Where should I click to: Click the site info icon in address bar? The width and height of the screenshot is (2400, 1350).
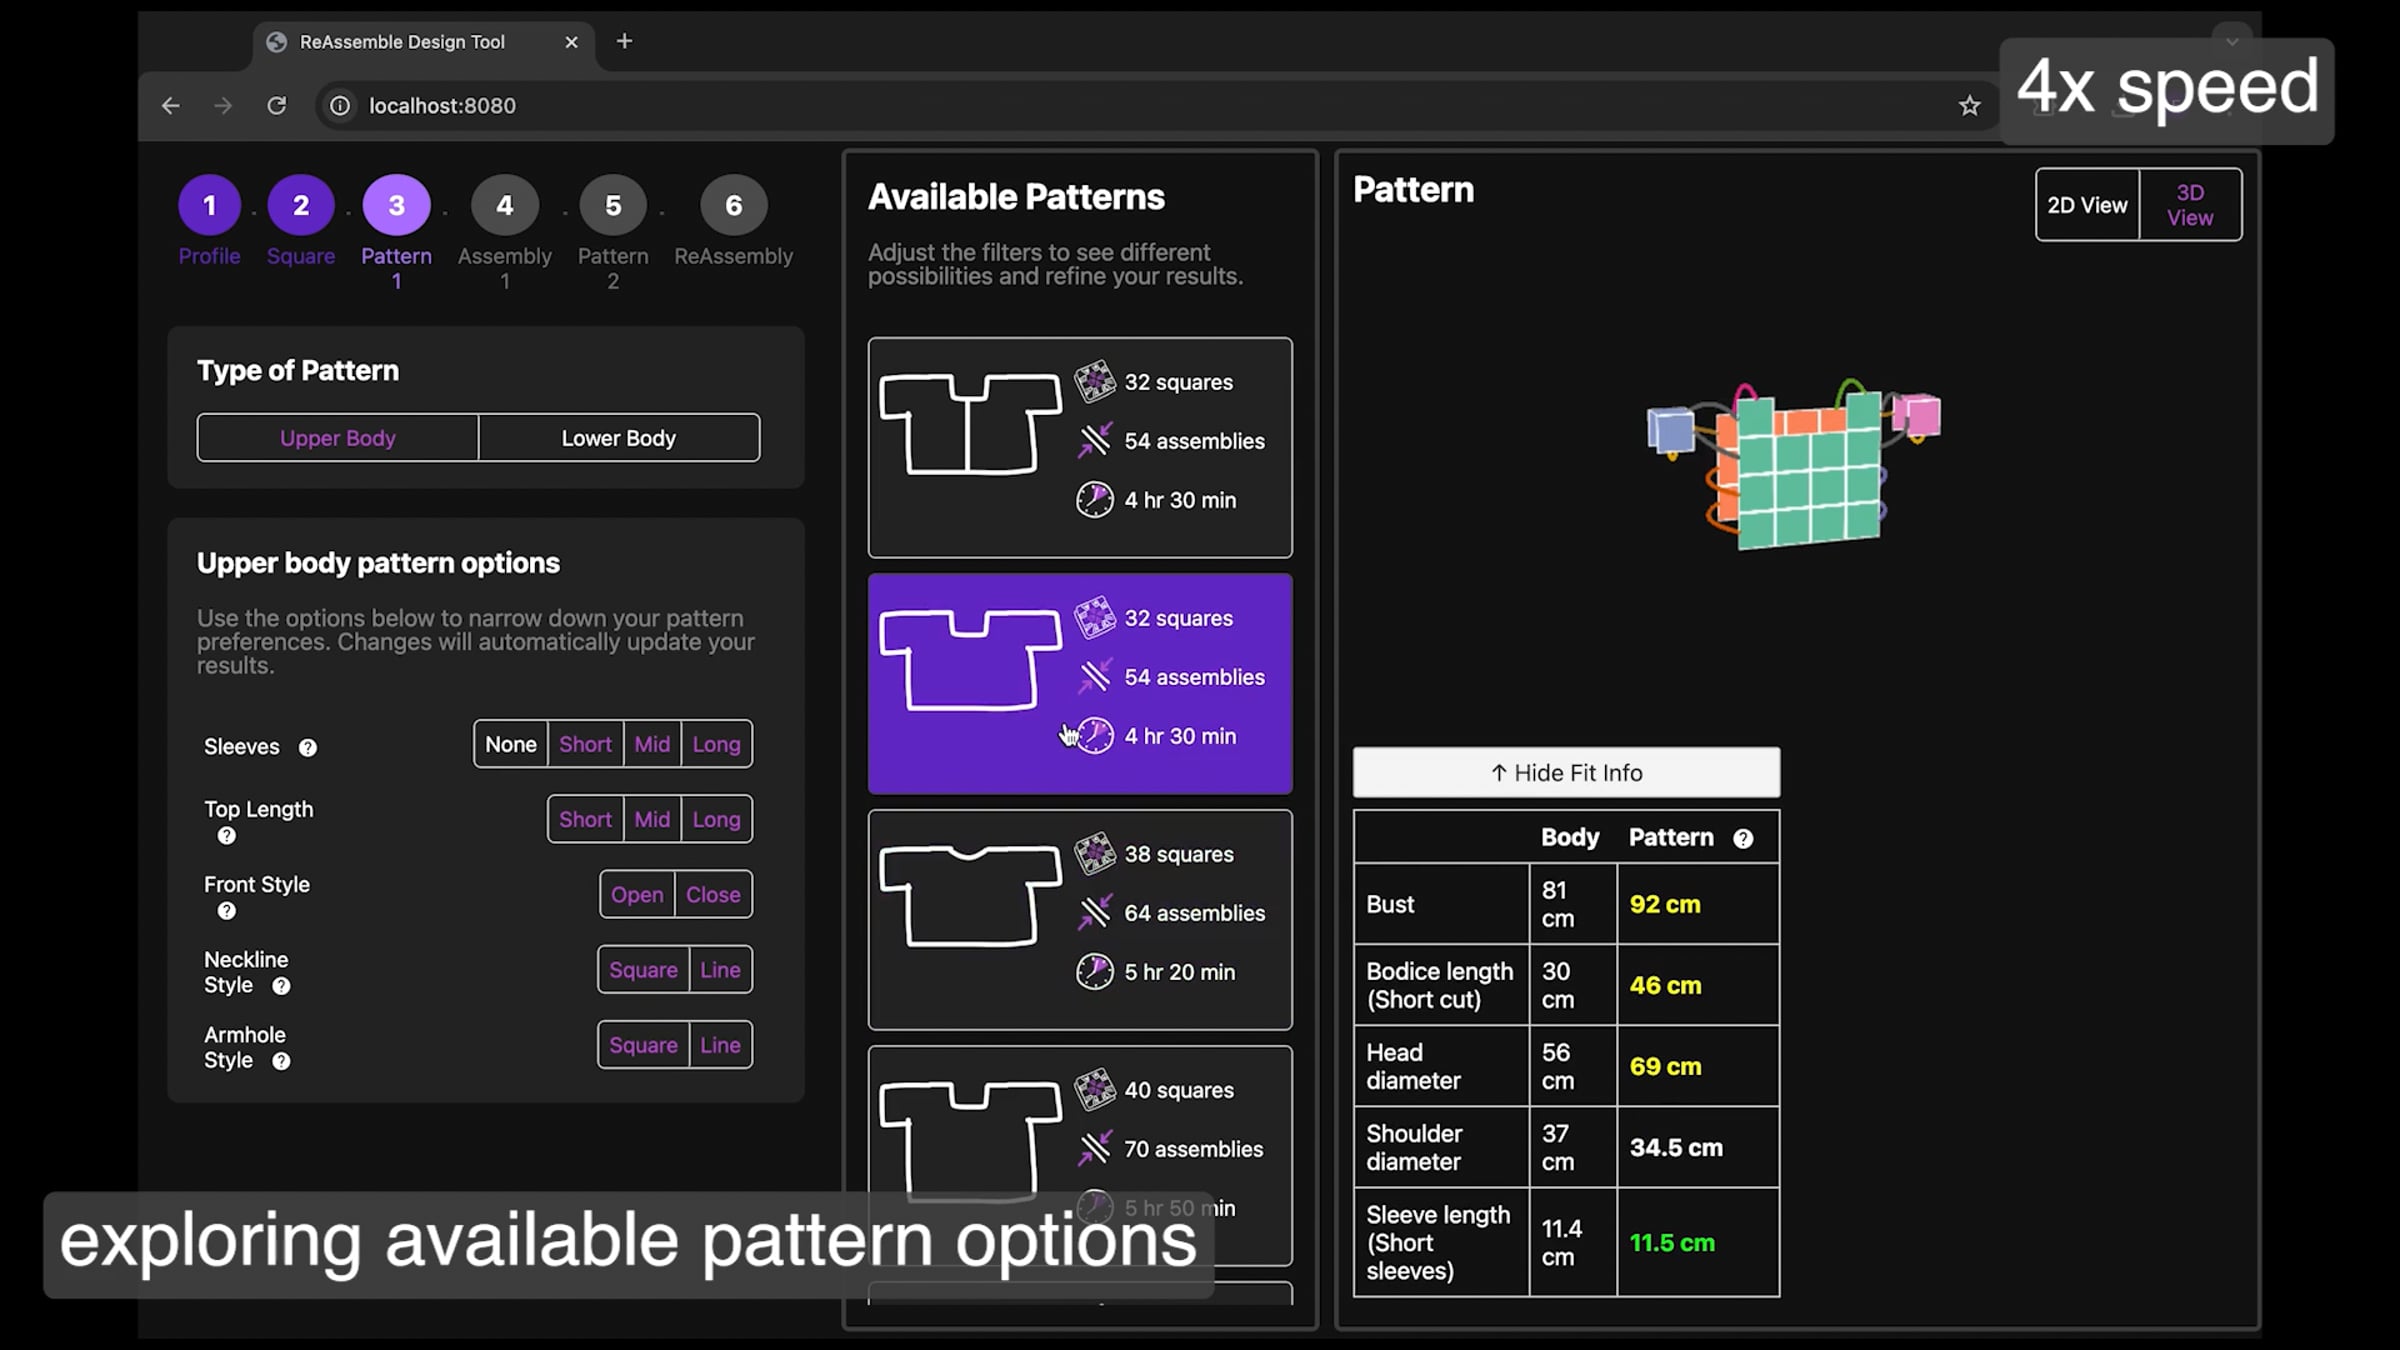coord(340,106)
